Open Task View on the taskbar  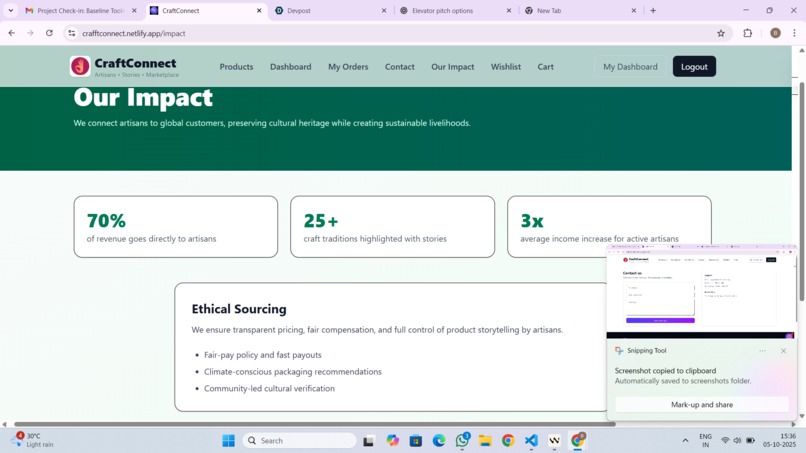pos(368,441)
